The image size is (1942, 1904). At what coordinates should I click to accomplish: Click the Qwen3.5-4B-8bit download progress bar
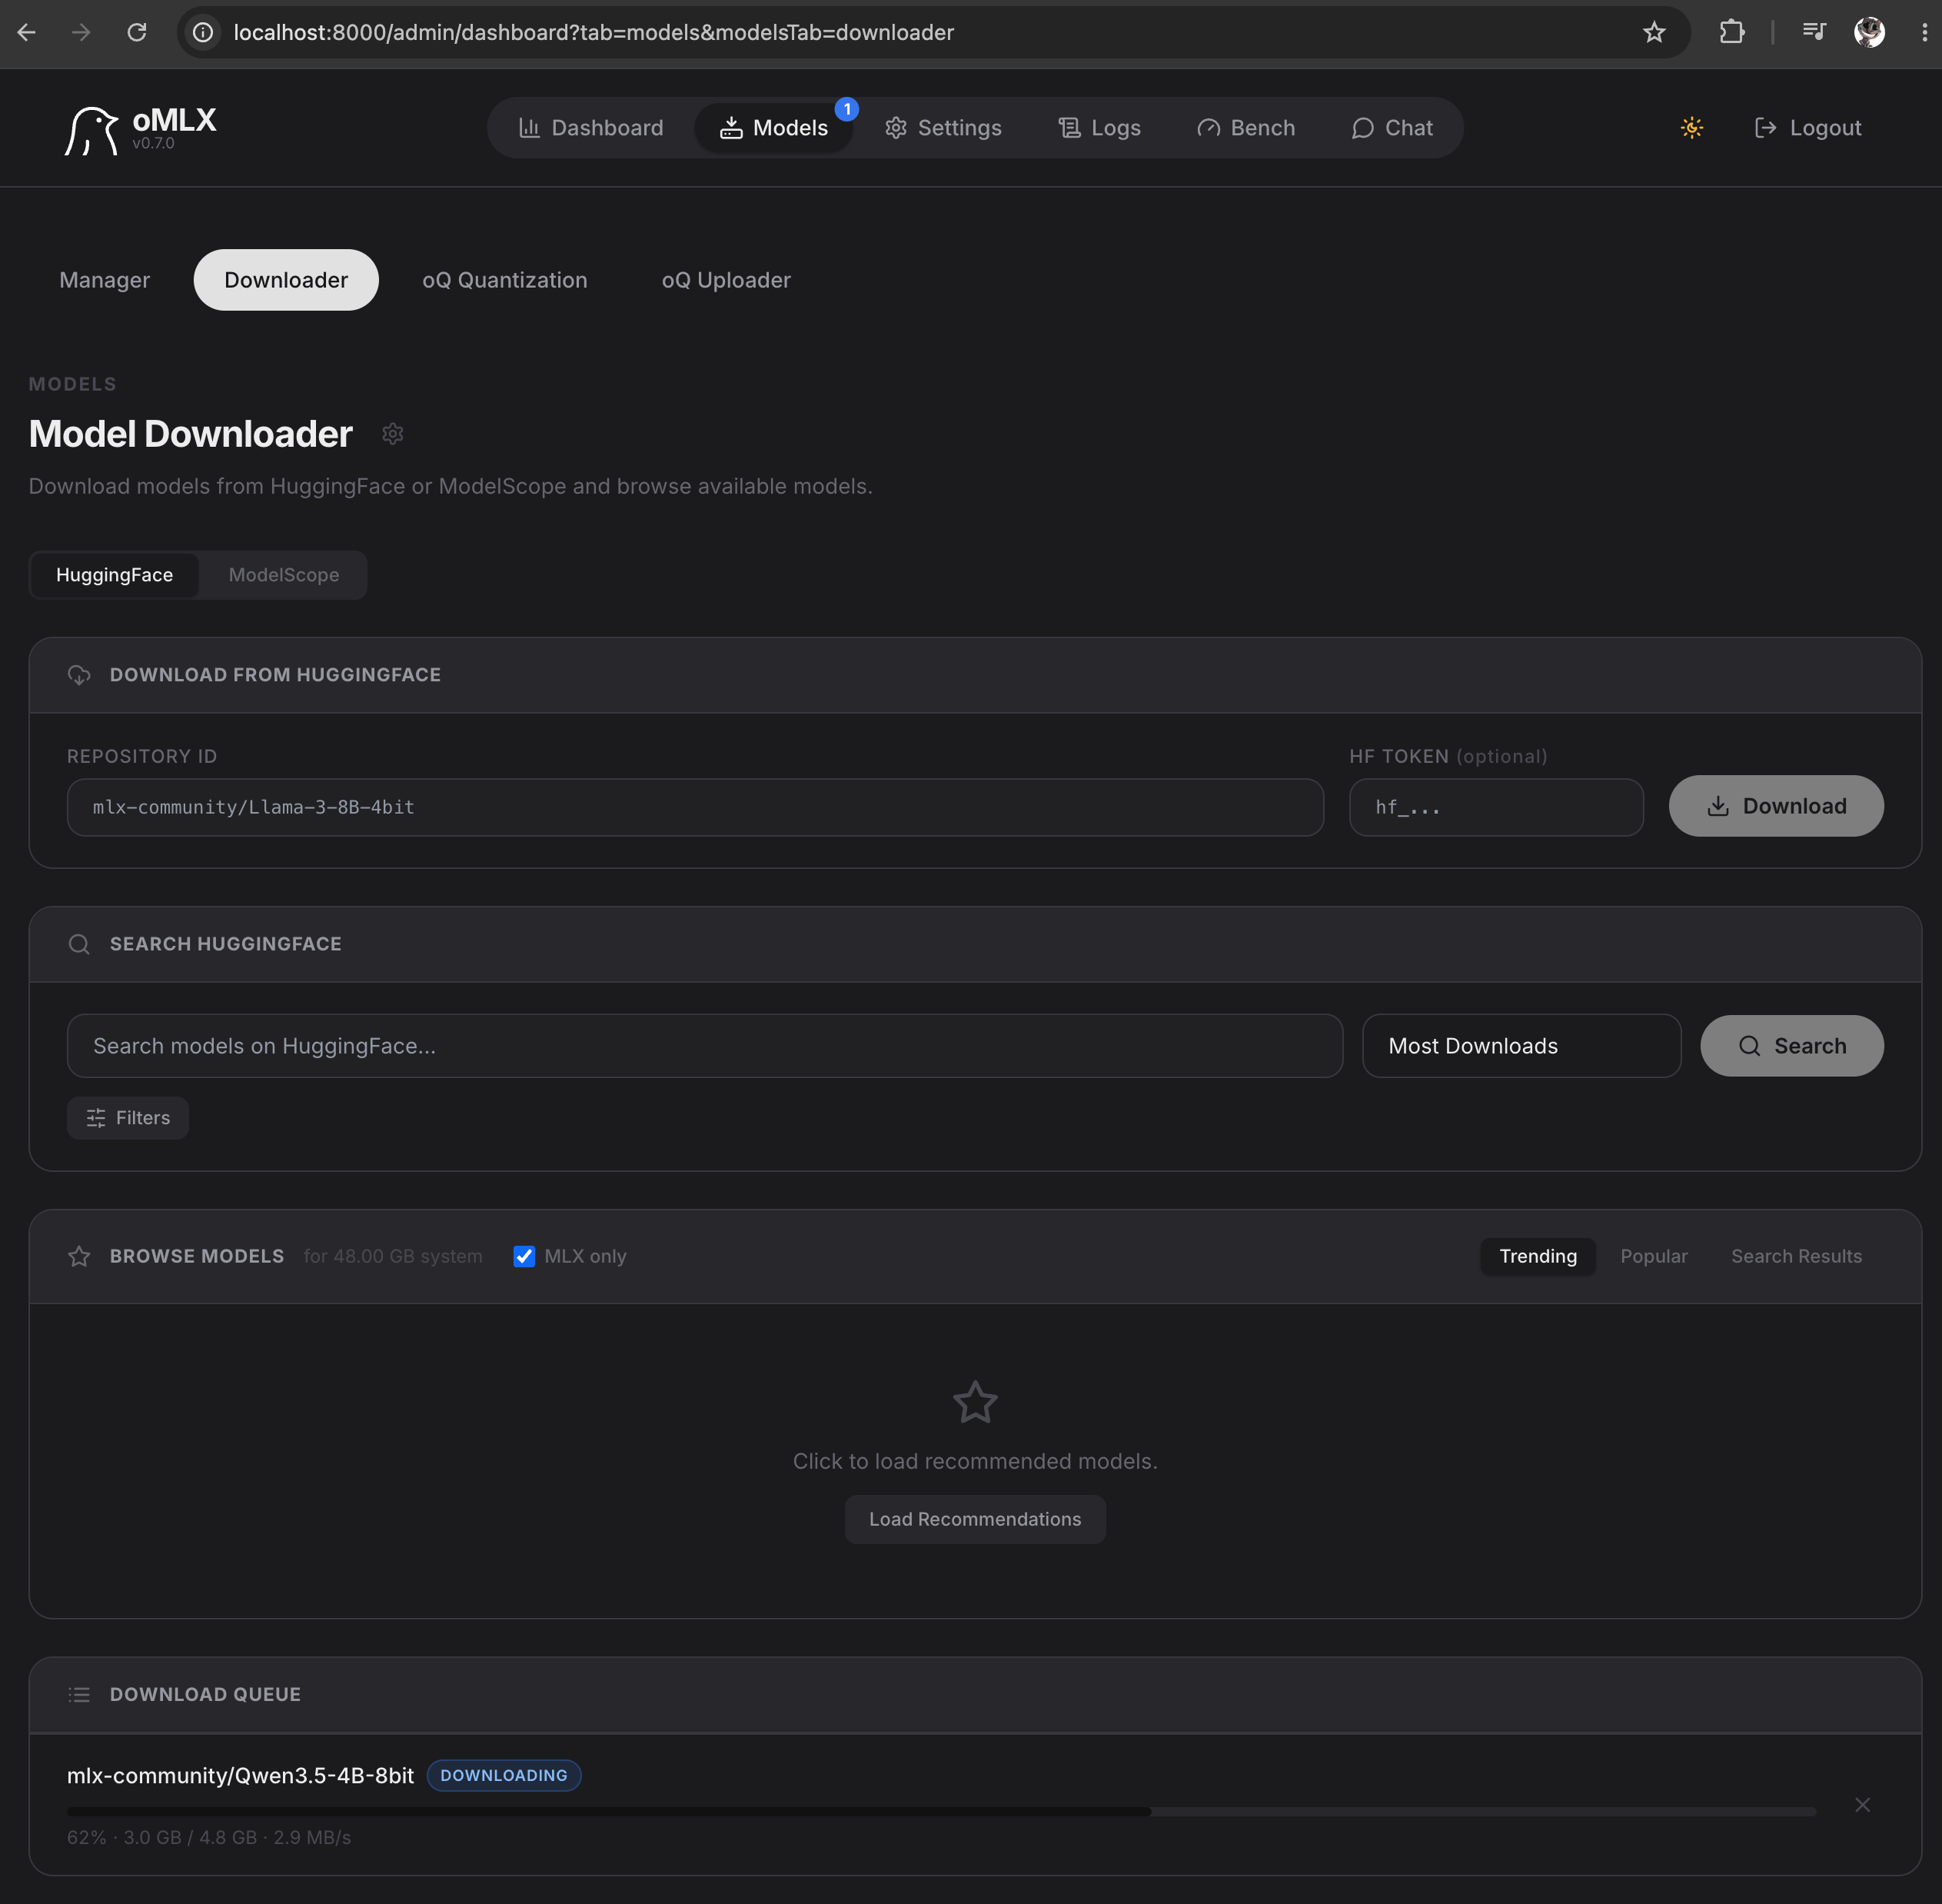(x=941, y=1811)
